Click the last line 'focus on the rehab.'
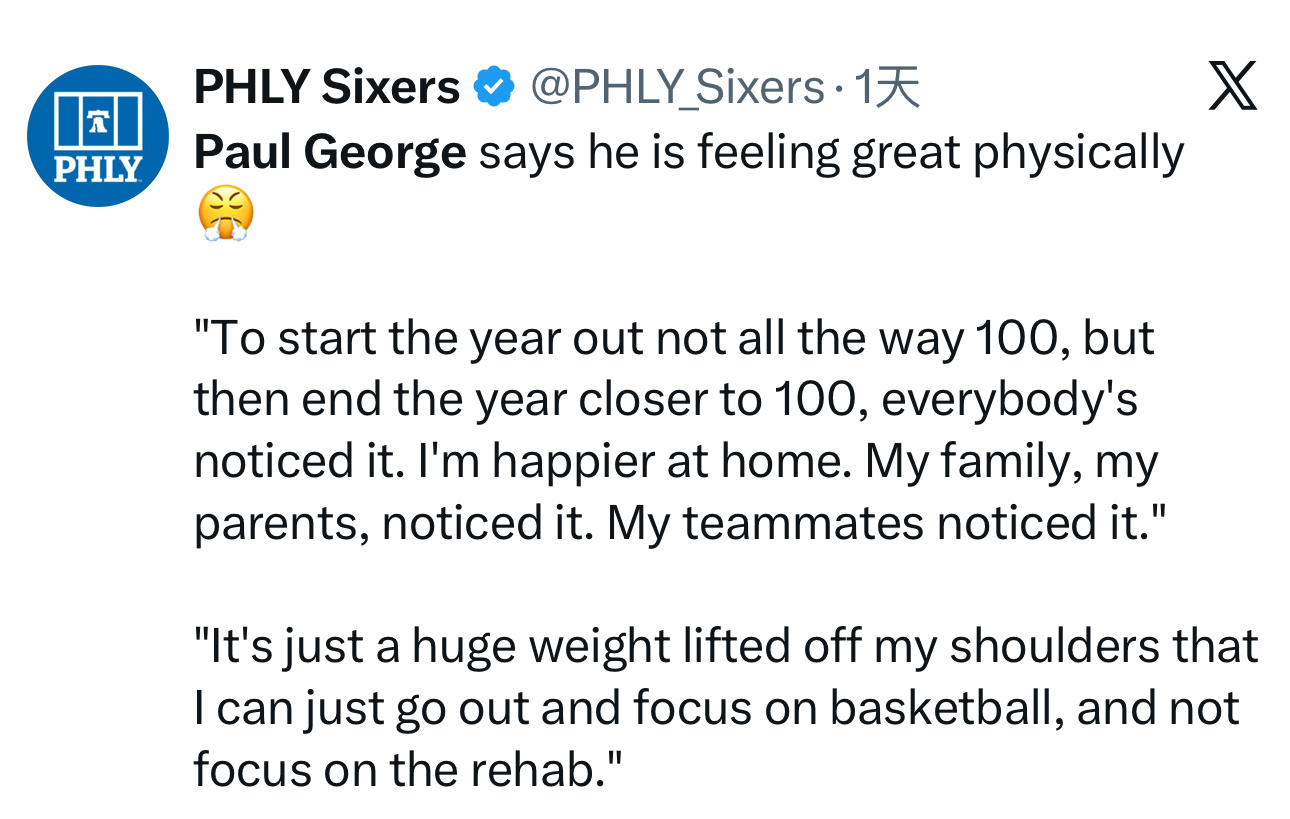 point(408,769)
